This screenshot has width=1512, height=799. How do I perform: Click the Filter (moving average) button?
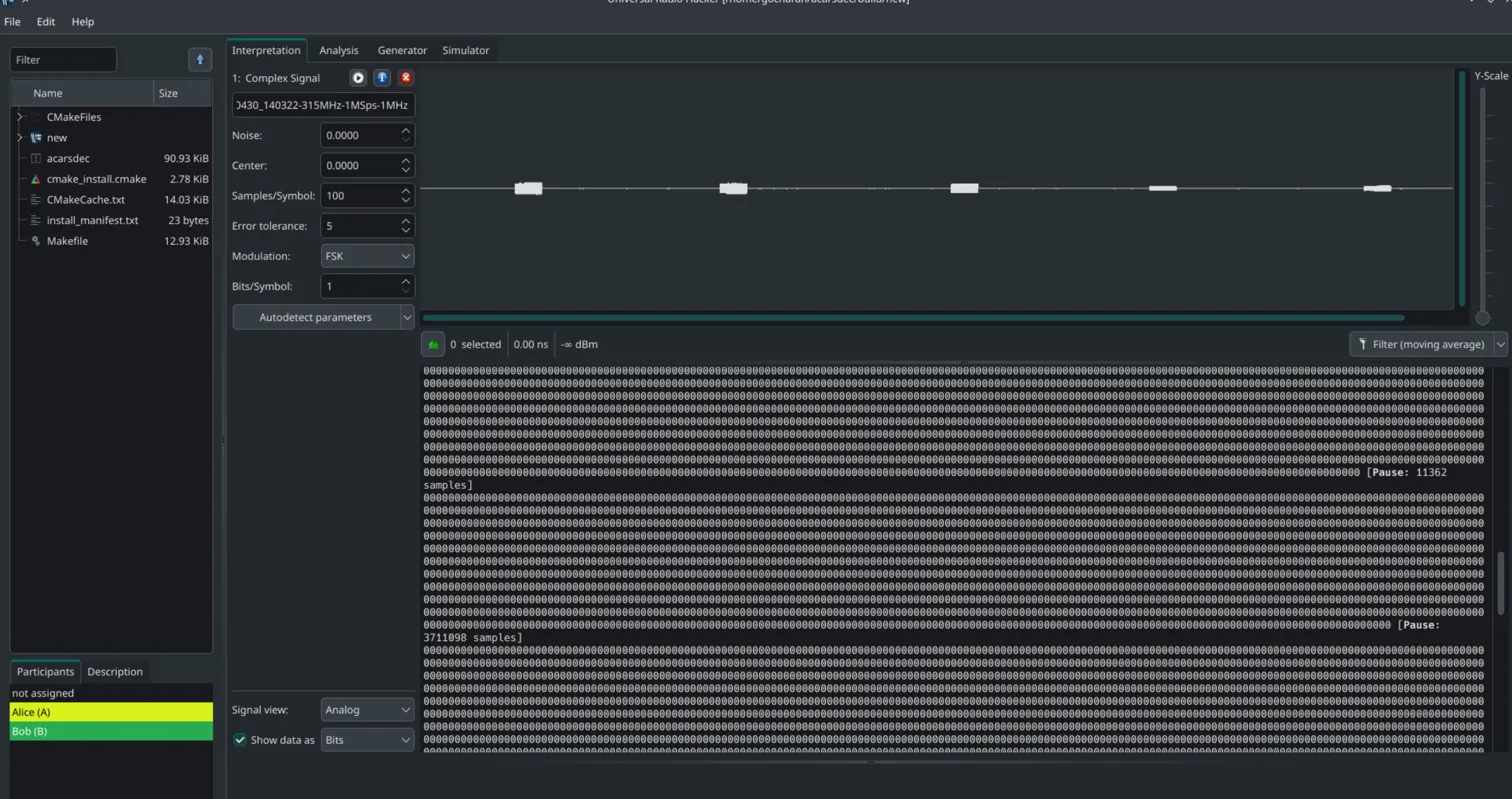tap(1421, 344)
